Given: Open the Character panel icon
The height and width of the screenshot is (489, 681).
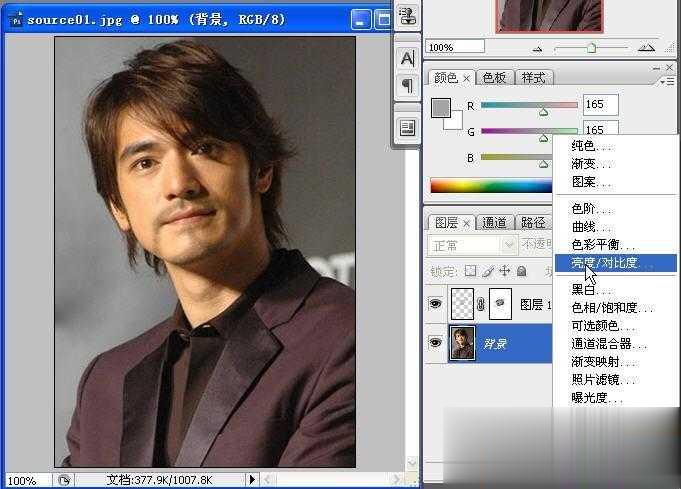Looking at the screenshot, I should (407, 58).
